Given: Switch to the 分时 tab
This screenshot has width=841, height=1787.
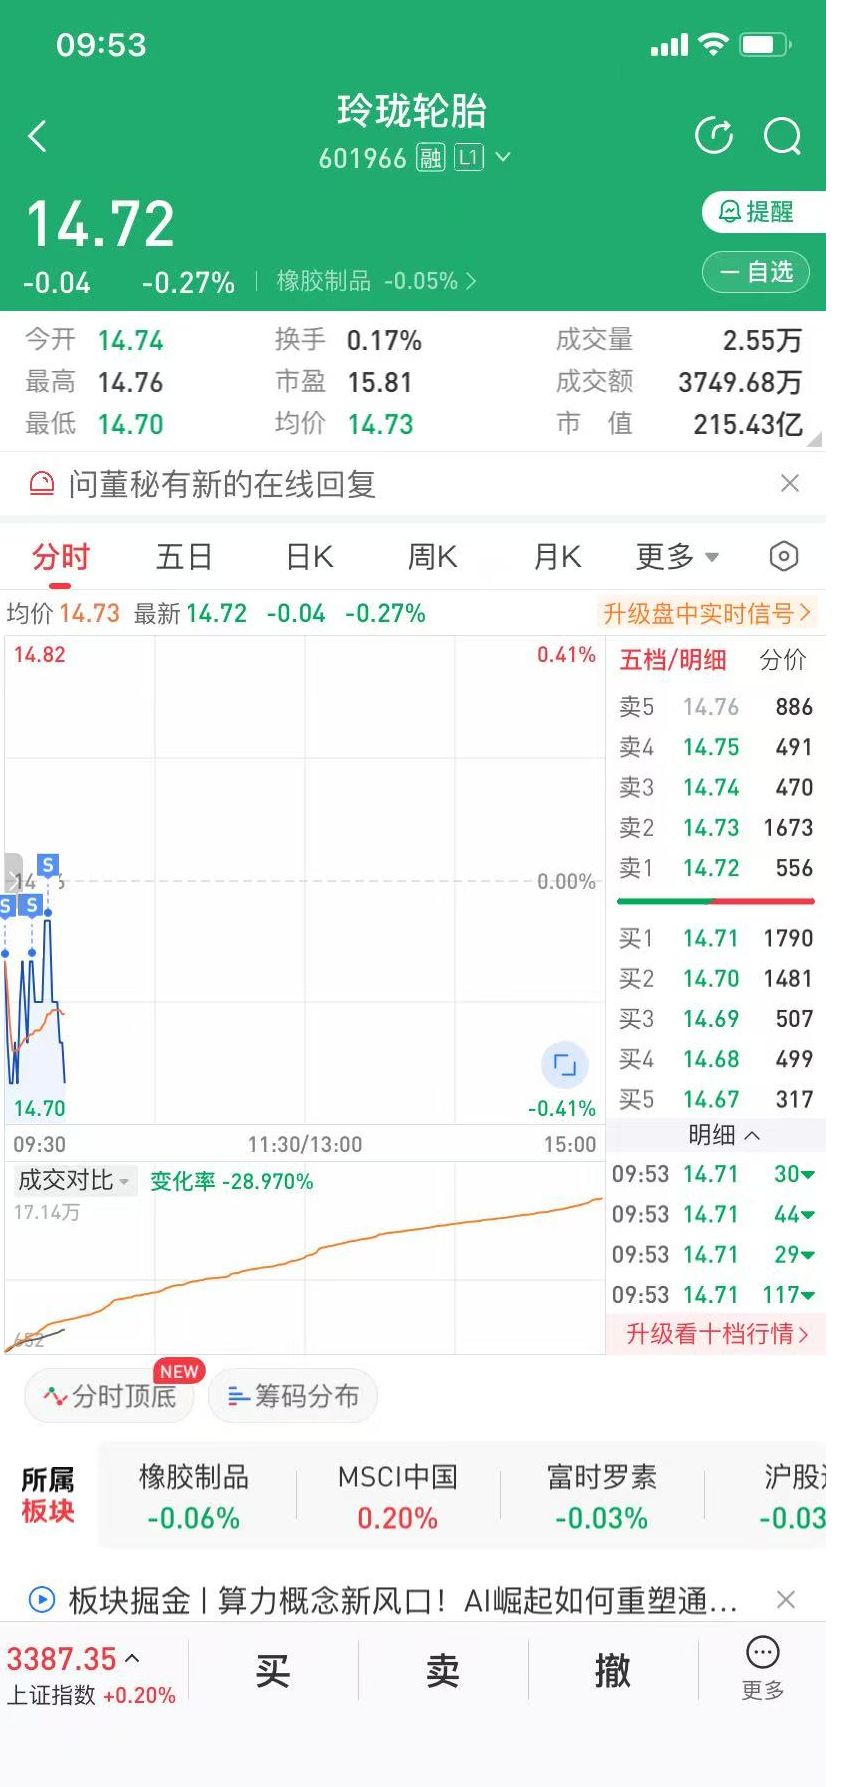Looking at the screenshot, I should click(x=61, y=557).
